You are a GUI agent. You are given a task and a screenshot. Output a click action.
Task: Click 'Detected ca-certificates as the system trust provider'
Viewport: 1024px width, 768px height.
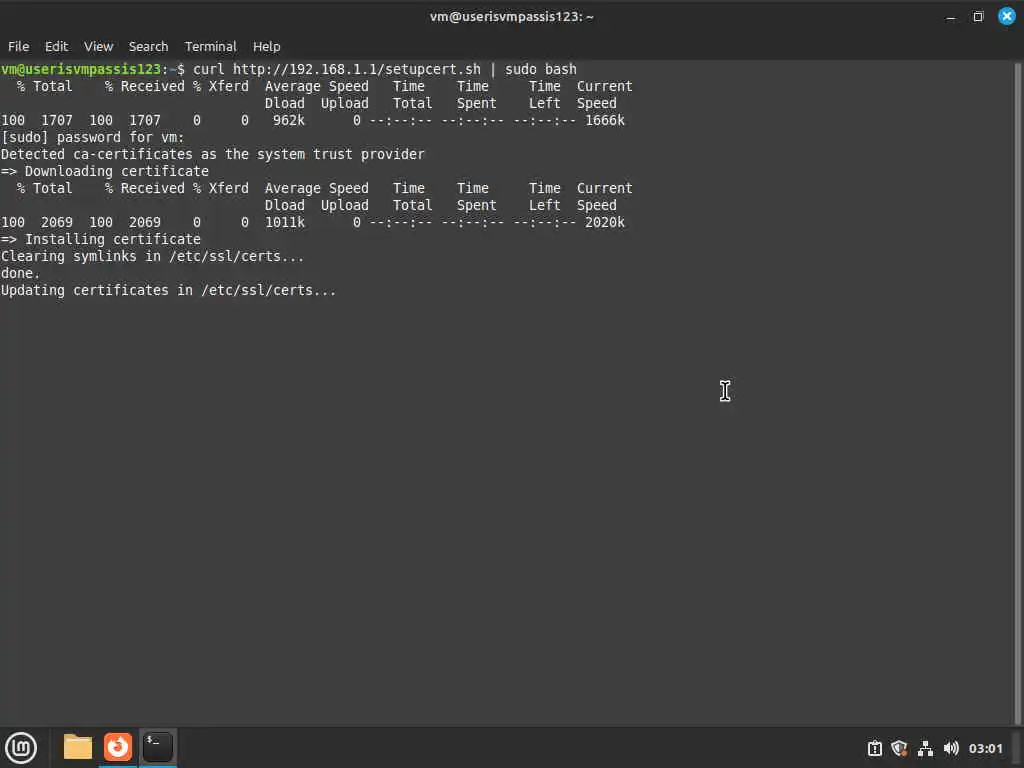212,154
